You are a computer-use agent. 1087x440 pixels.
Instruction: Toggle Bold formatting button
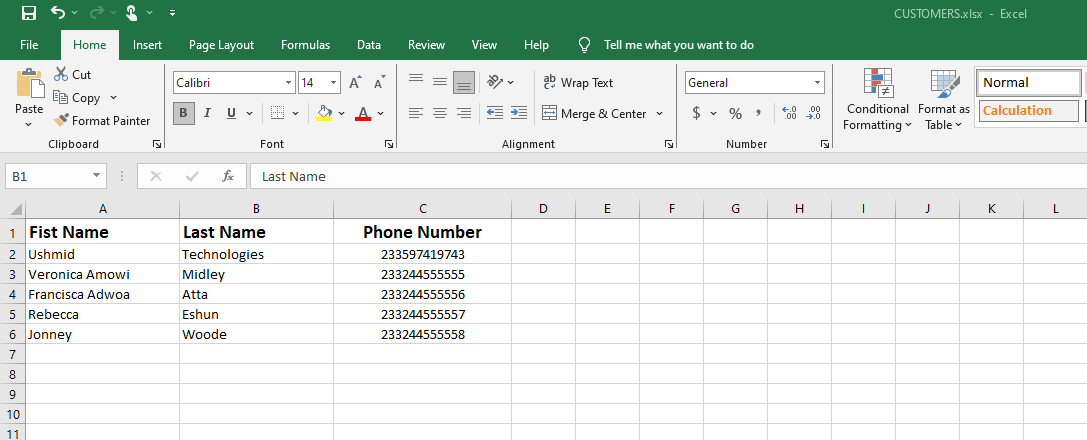(x=183, y=113)
